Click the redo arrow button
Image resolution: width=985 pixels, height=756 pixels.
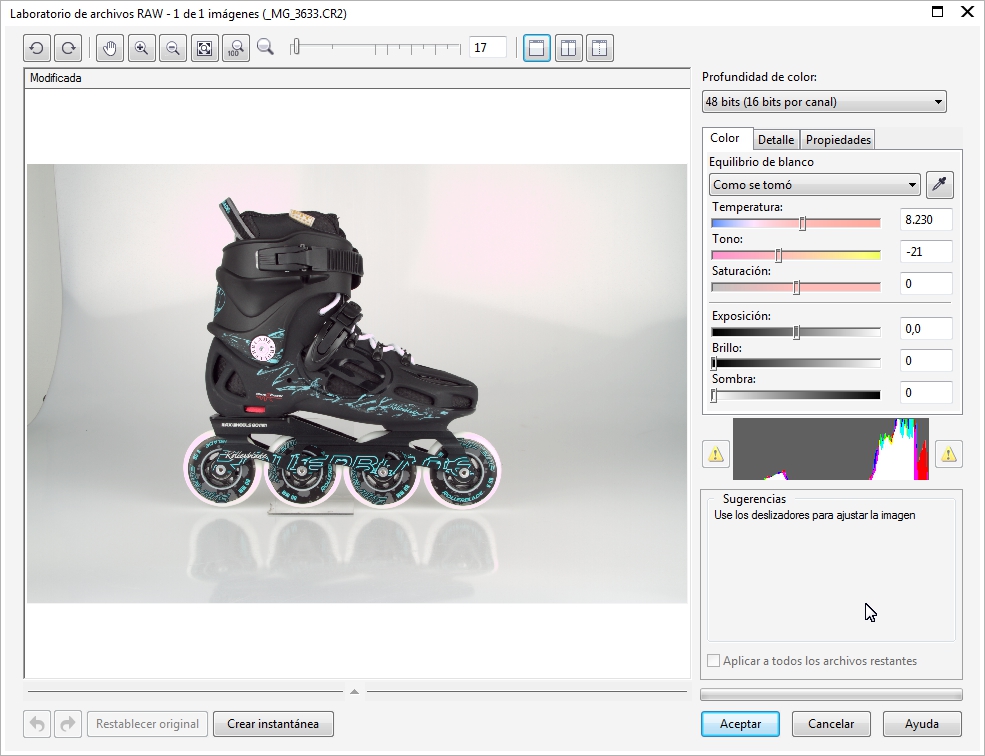pos(68,724)
